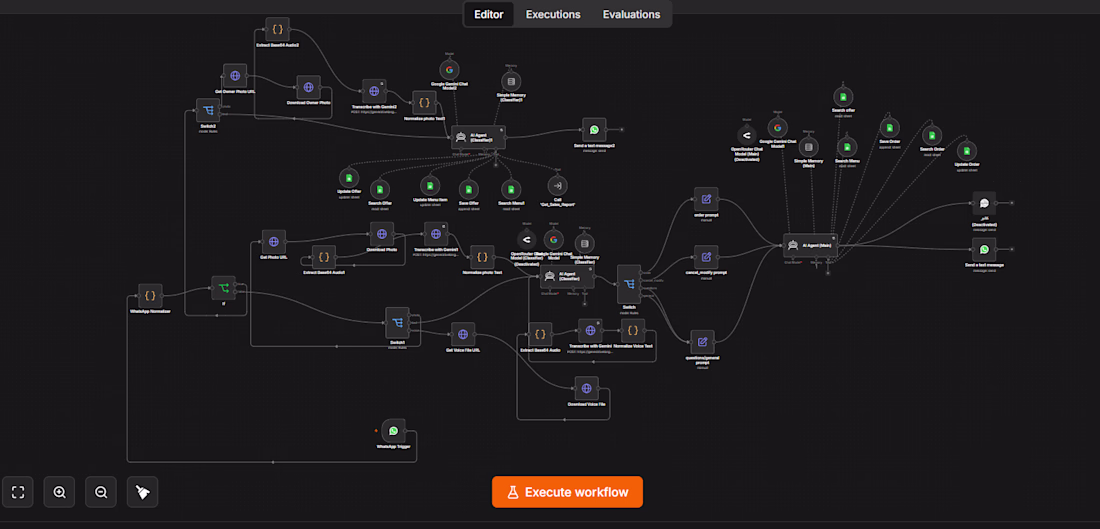
Task: Select the Download Owner Photo node
Action: tap(308, 87)
